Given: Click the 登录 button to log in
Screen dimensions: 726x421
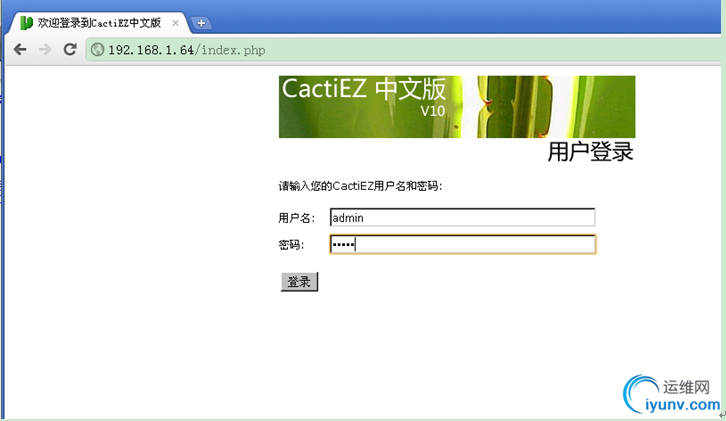Looking at the screenshot, I should click(299, 282).
